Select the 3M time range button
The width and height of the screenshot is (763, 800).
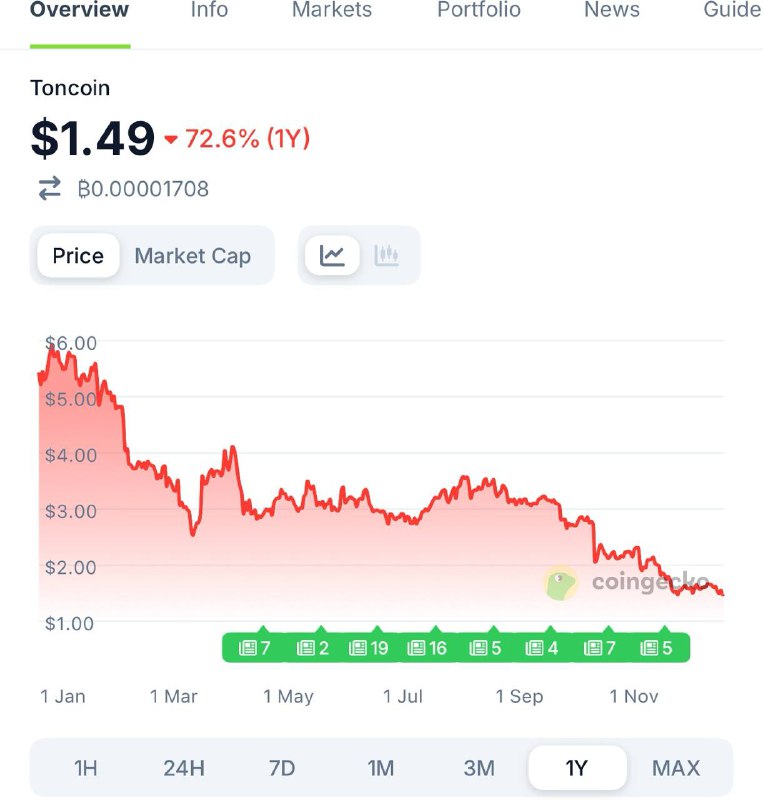point(479,768)
